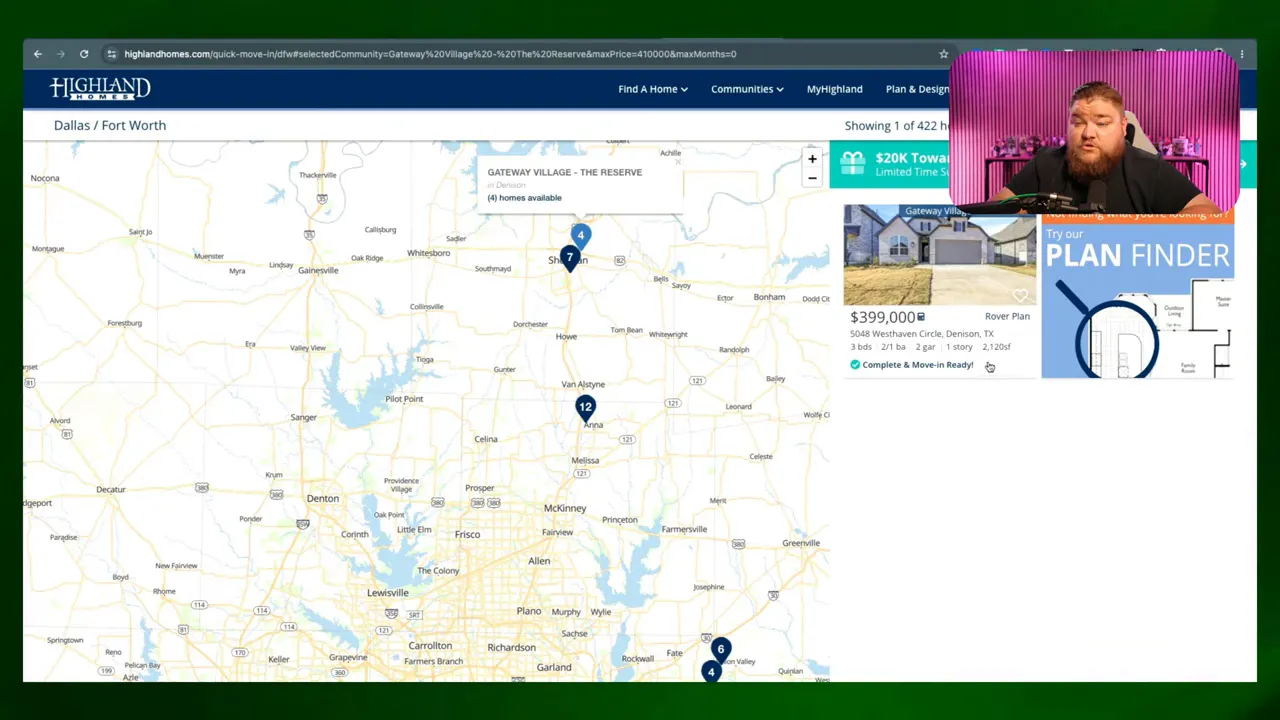
Task: Click the Prosper label on the map
Action: (480, 488)
